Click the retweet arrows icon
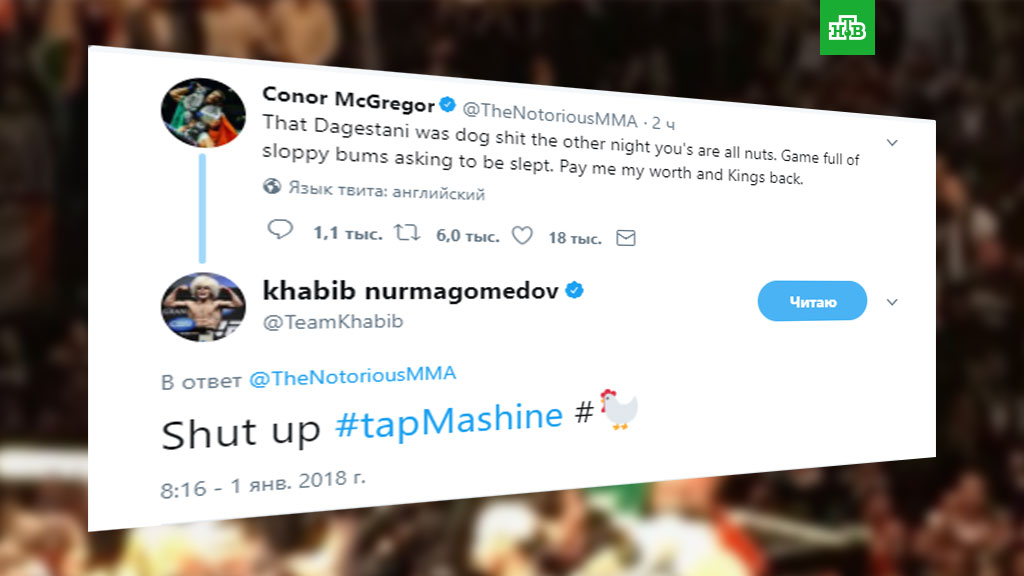1024x576 pixels. tap(409, 234)
